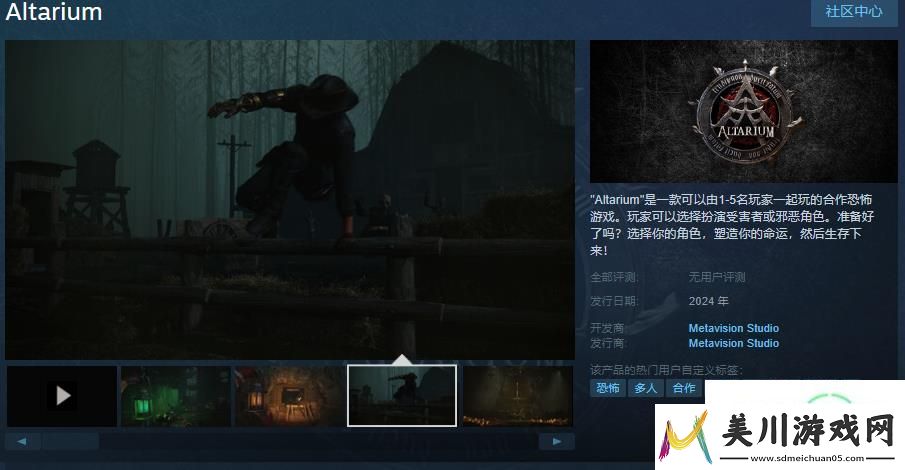
Task: Select the dark candle-lit room thumbnail
Action: [x=518, y=396]
